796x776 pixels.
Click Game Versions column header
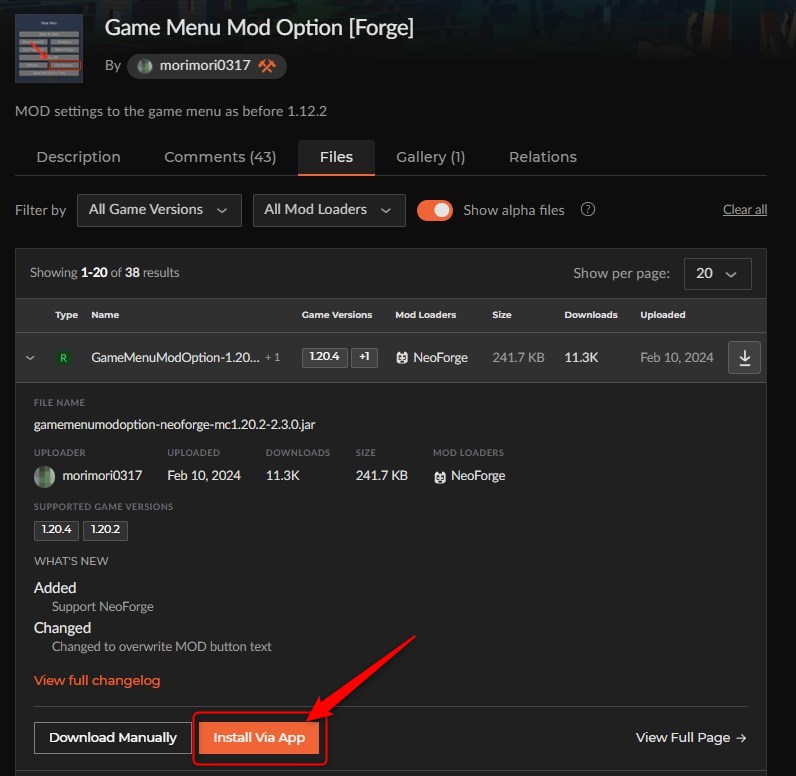pyautogui.click(x=337, y=315)
